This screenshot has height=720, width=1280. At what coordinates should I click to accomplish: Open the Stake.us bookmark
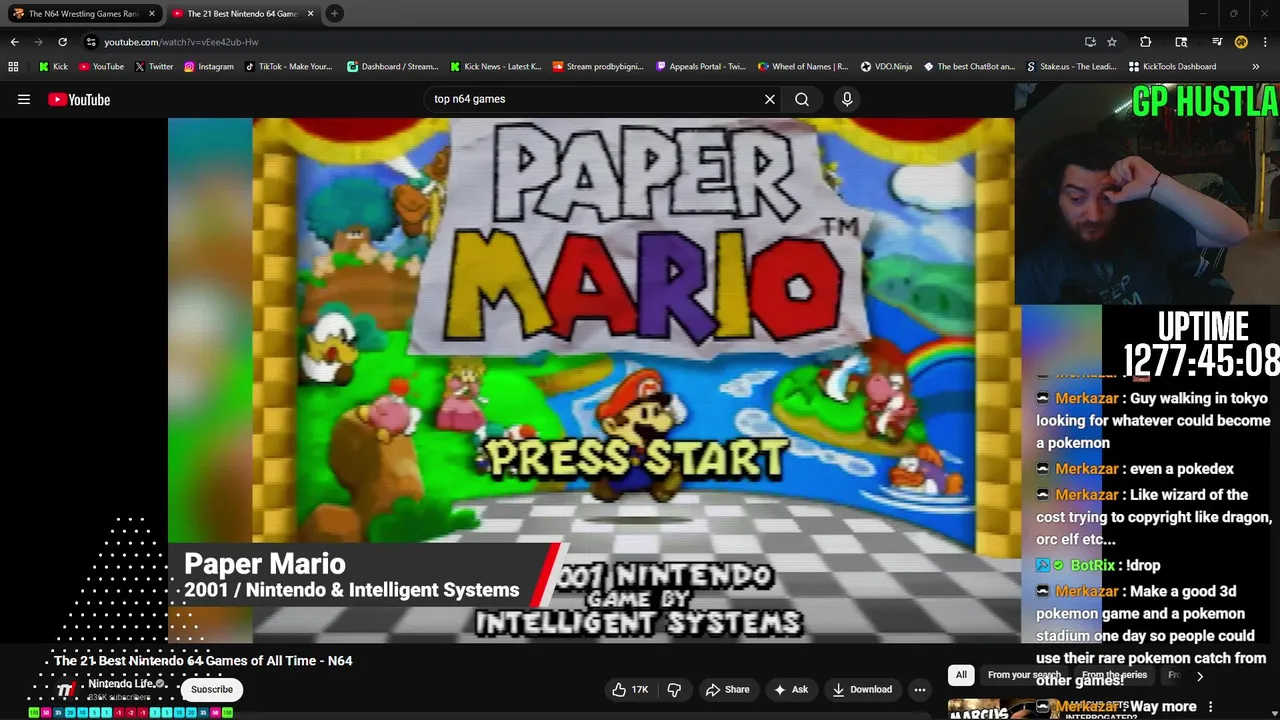click(1072, 67)
